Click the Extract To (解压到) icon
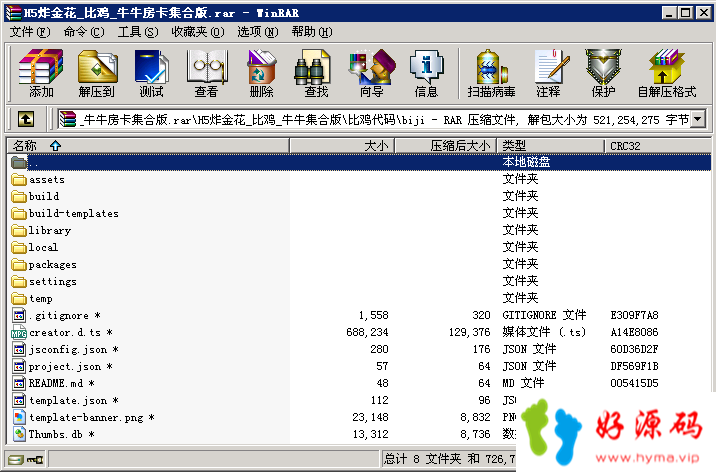 97,73
